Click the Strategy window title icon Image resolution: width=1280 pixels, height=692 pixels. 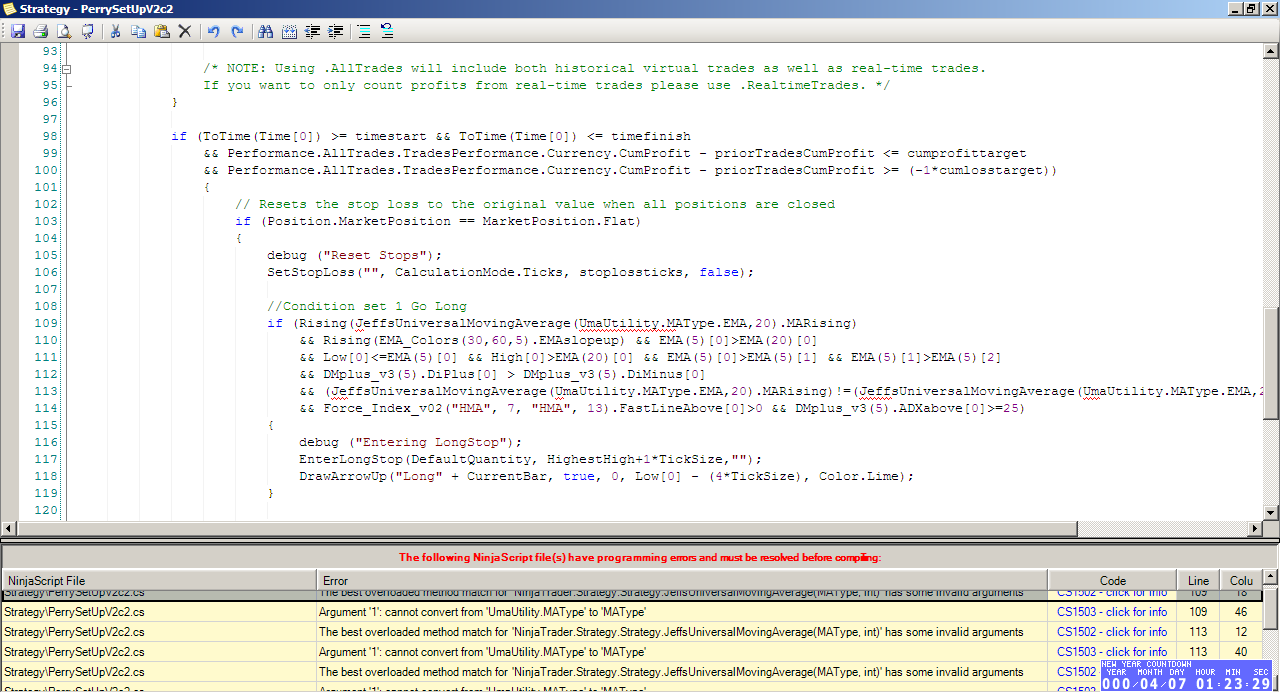(x=9, y=8)
